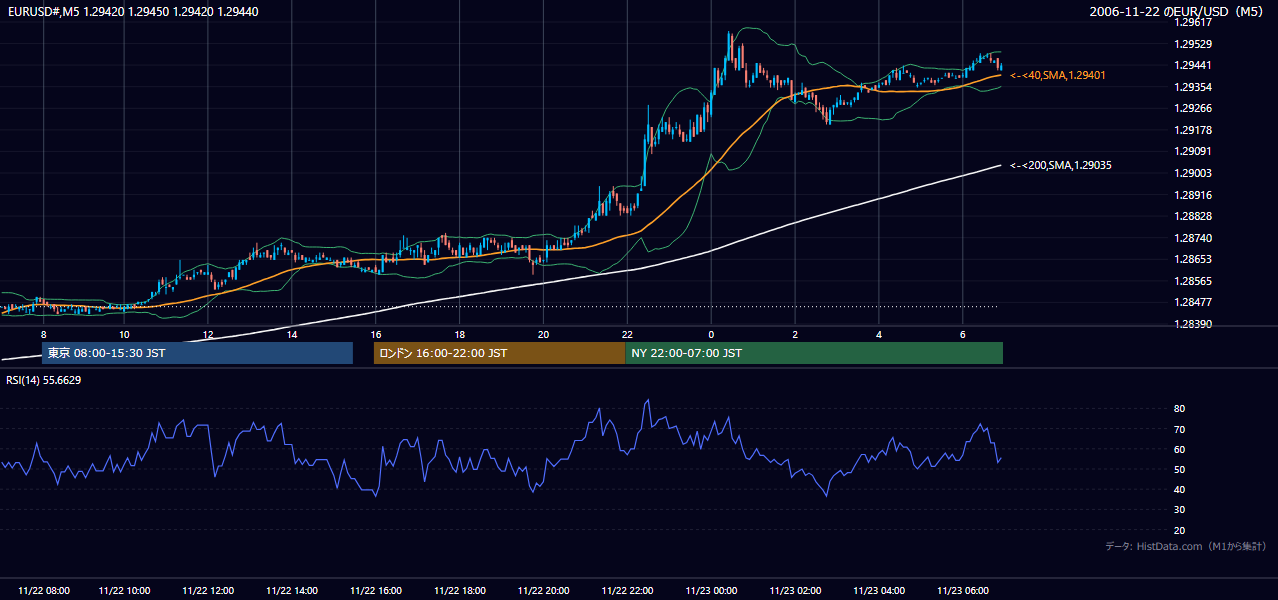
Task: Click RSI scale value 60
Action: [x=1179, y=449]
